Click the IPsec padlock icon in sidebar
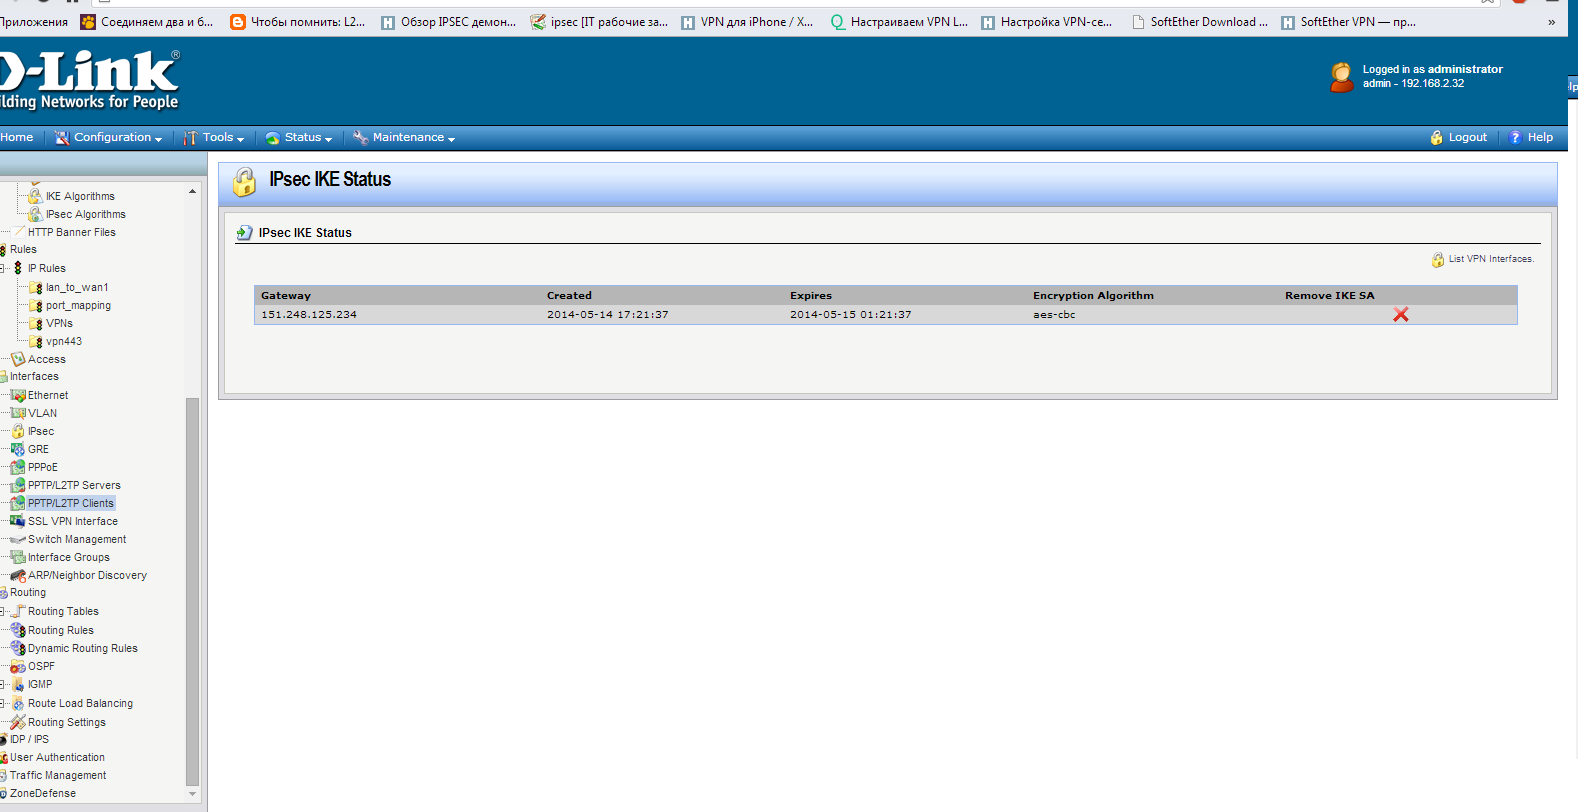The height and width of the screenshot is (812, 1578). [18, 431]
